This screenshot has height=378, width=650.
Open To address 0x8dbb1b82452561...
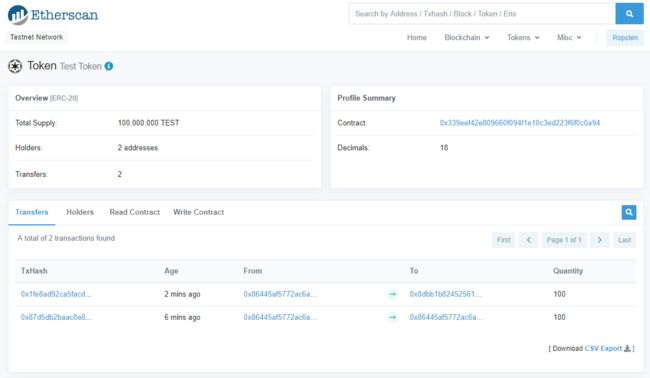point(446,294)
